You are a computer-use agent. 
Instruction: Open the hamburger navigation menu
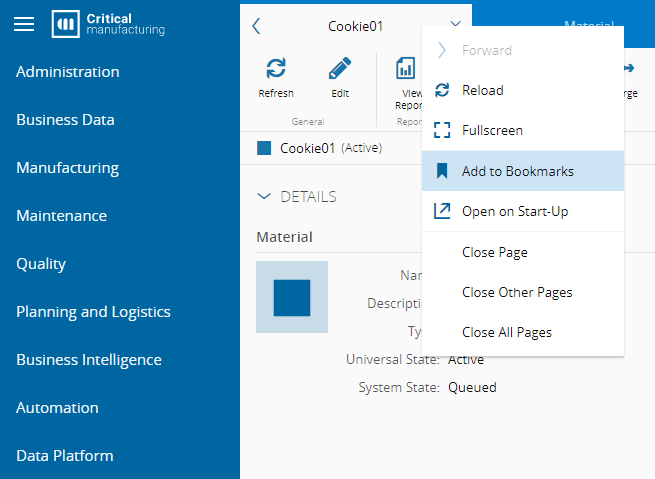[x=24, y=25]
